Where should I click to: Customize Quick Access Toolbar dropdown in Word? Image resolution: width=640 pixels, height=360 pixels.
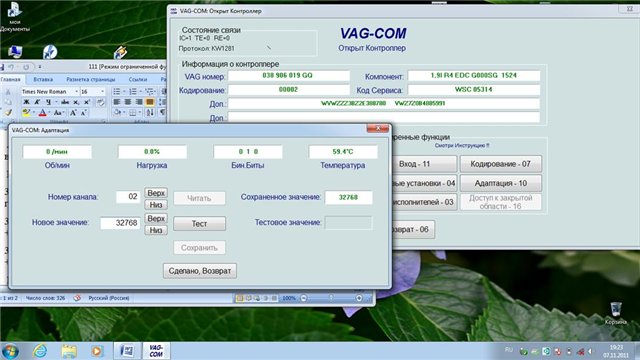pos(40,67)
